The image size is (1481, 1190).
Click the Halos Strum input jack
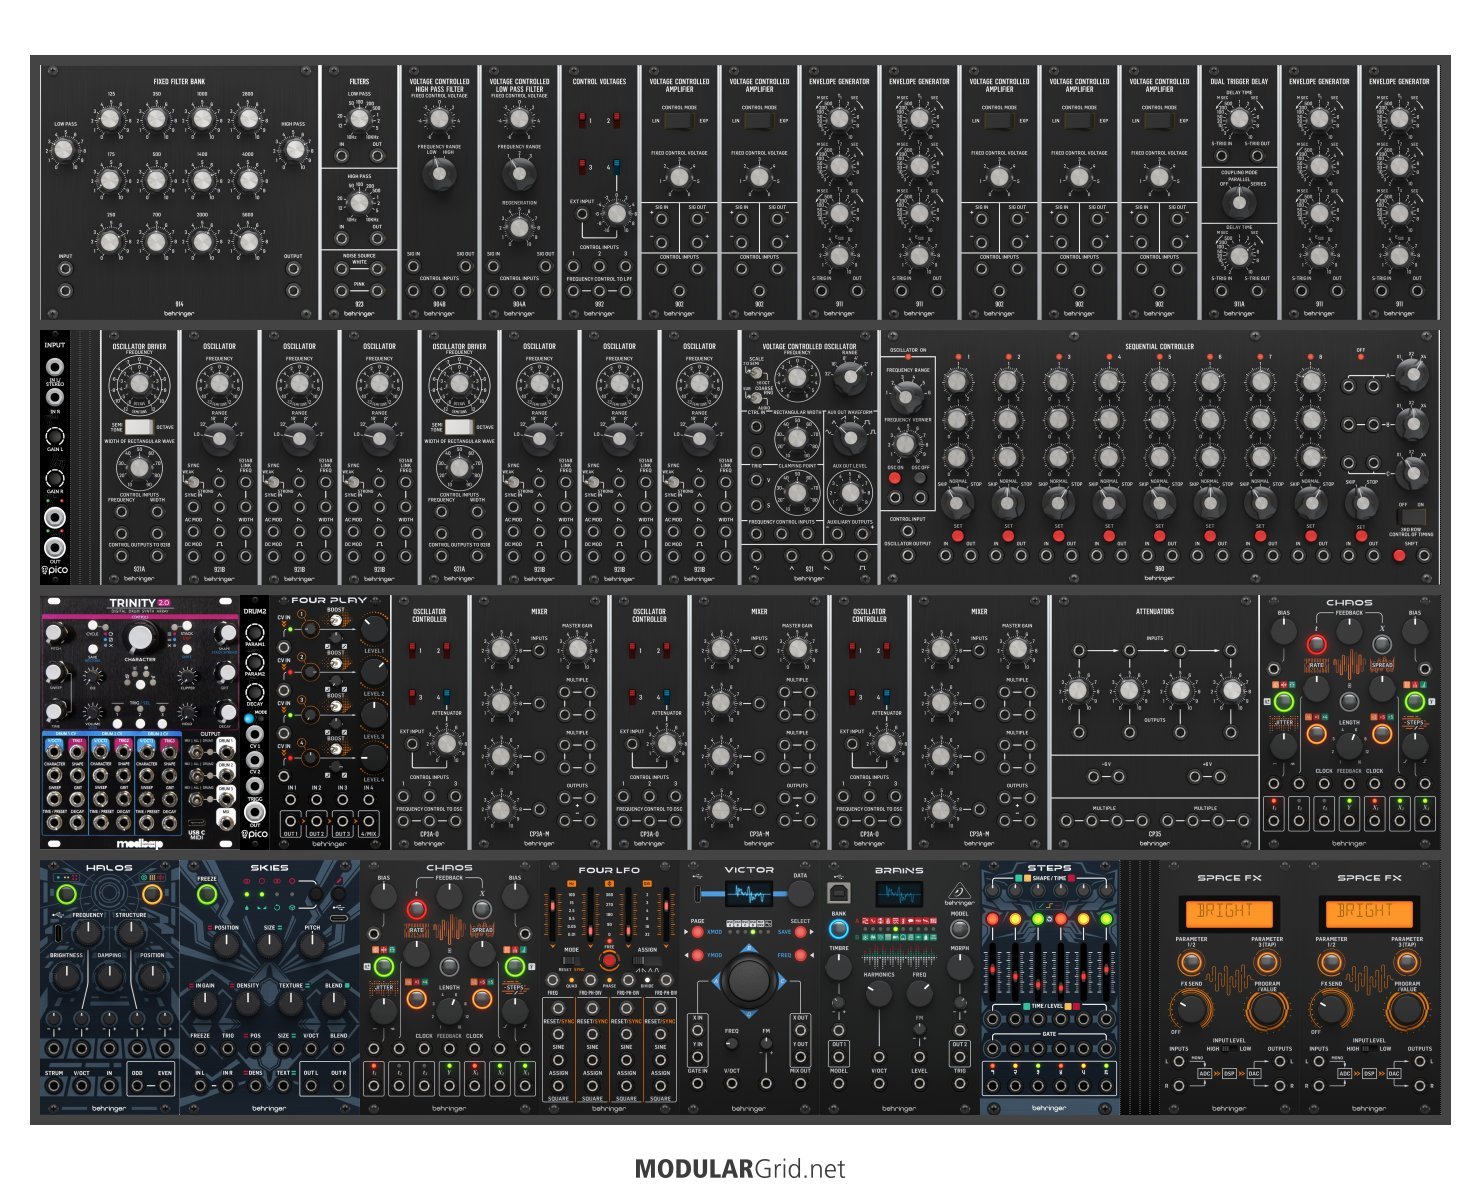pos(54,1086)
